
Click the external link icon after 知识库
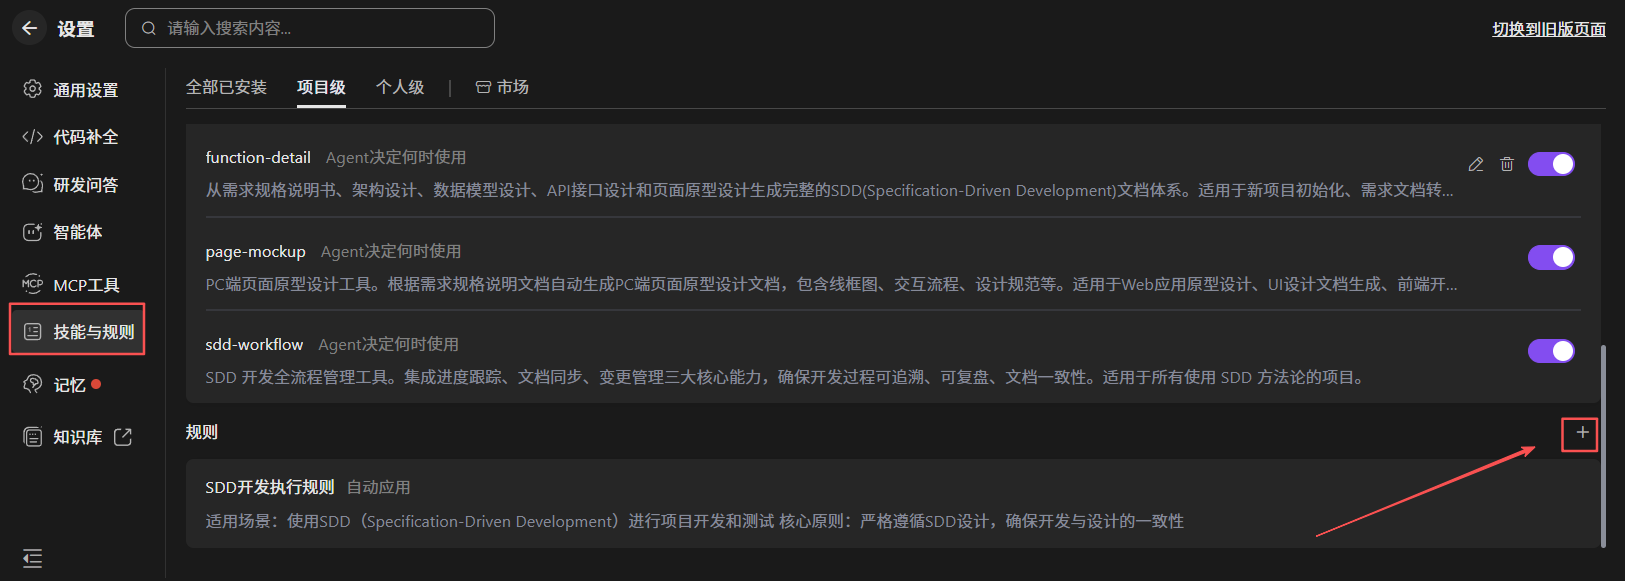(123, 437)
